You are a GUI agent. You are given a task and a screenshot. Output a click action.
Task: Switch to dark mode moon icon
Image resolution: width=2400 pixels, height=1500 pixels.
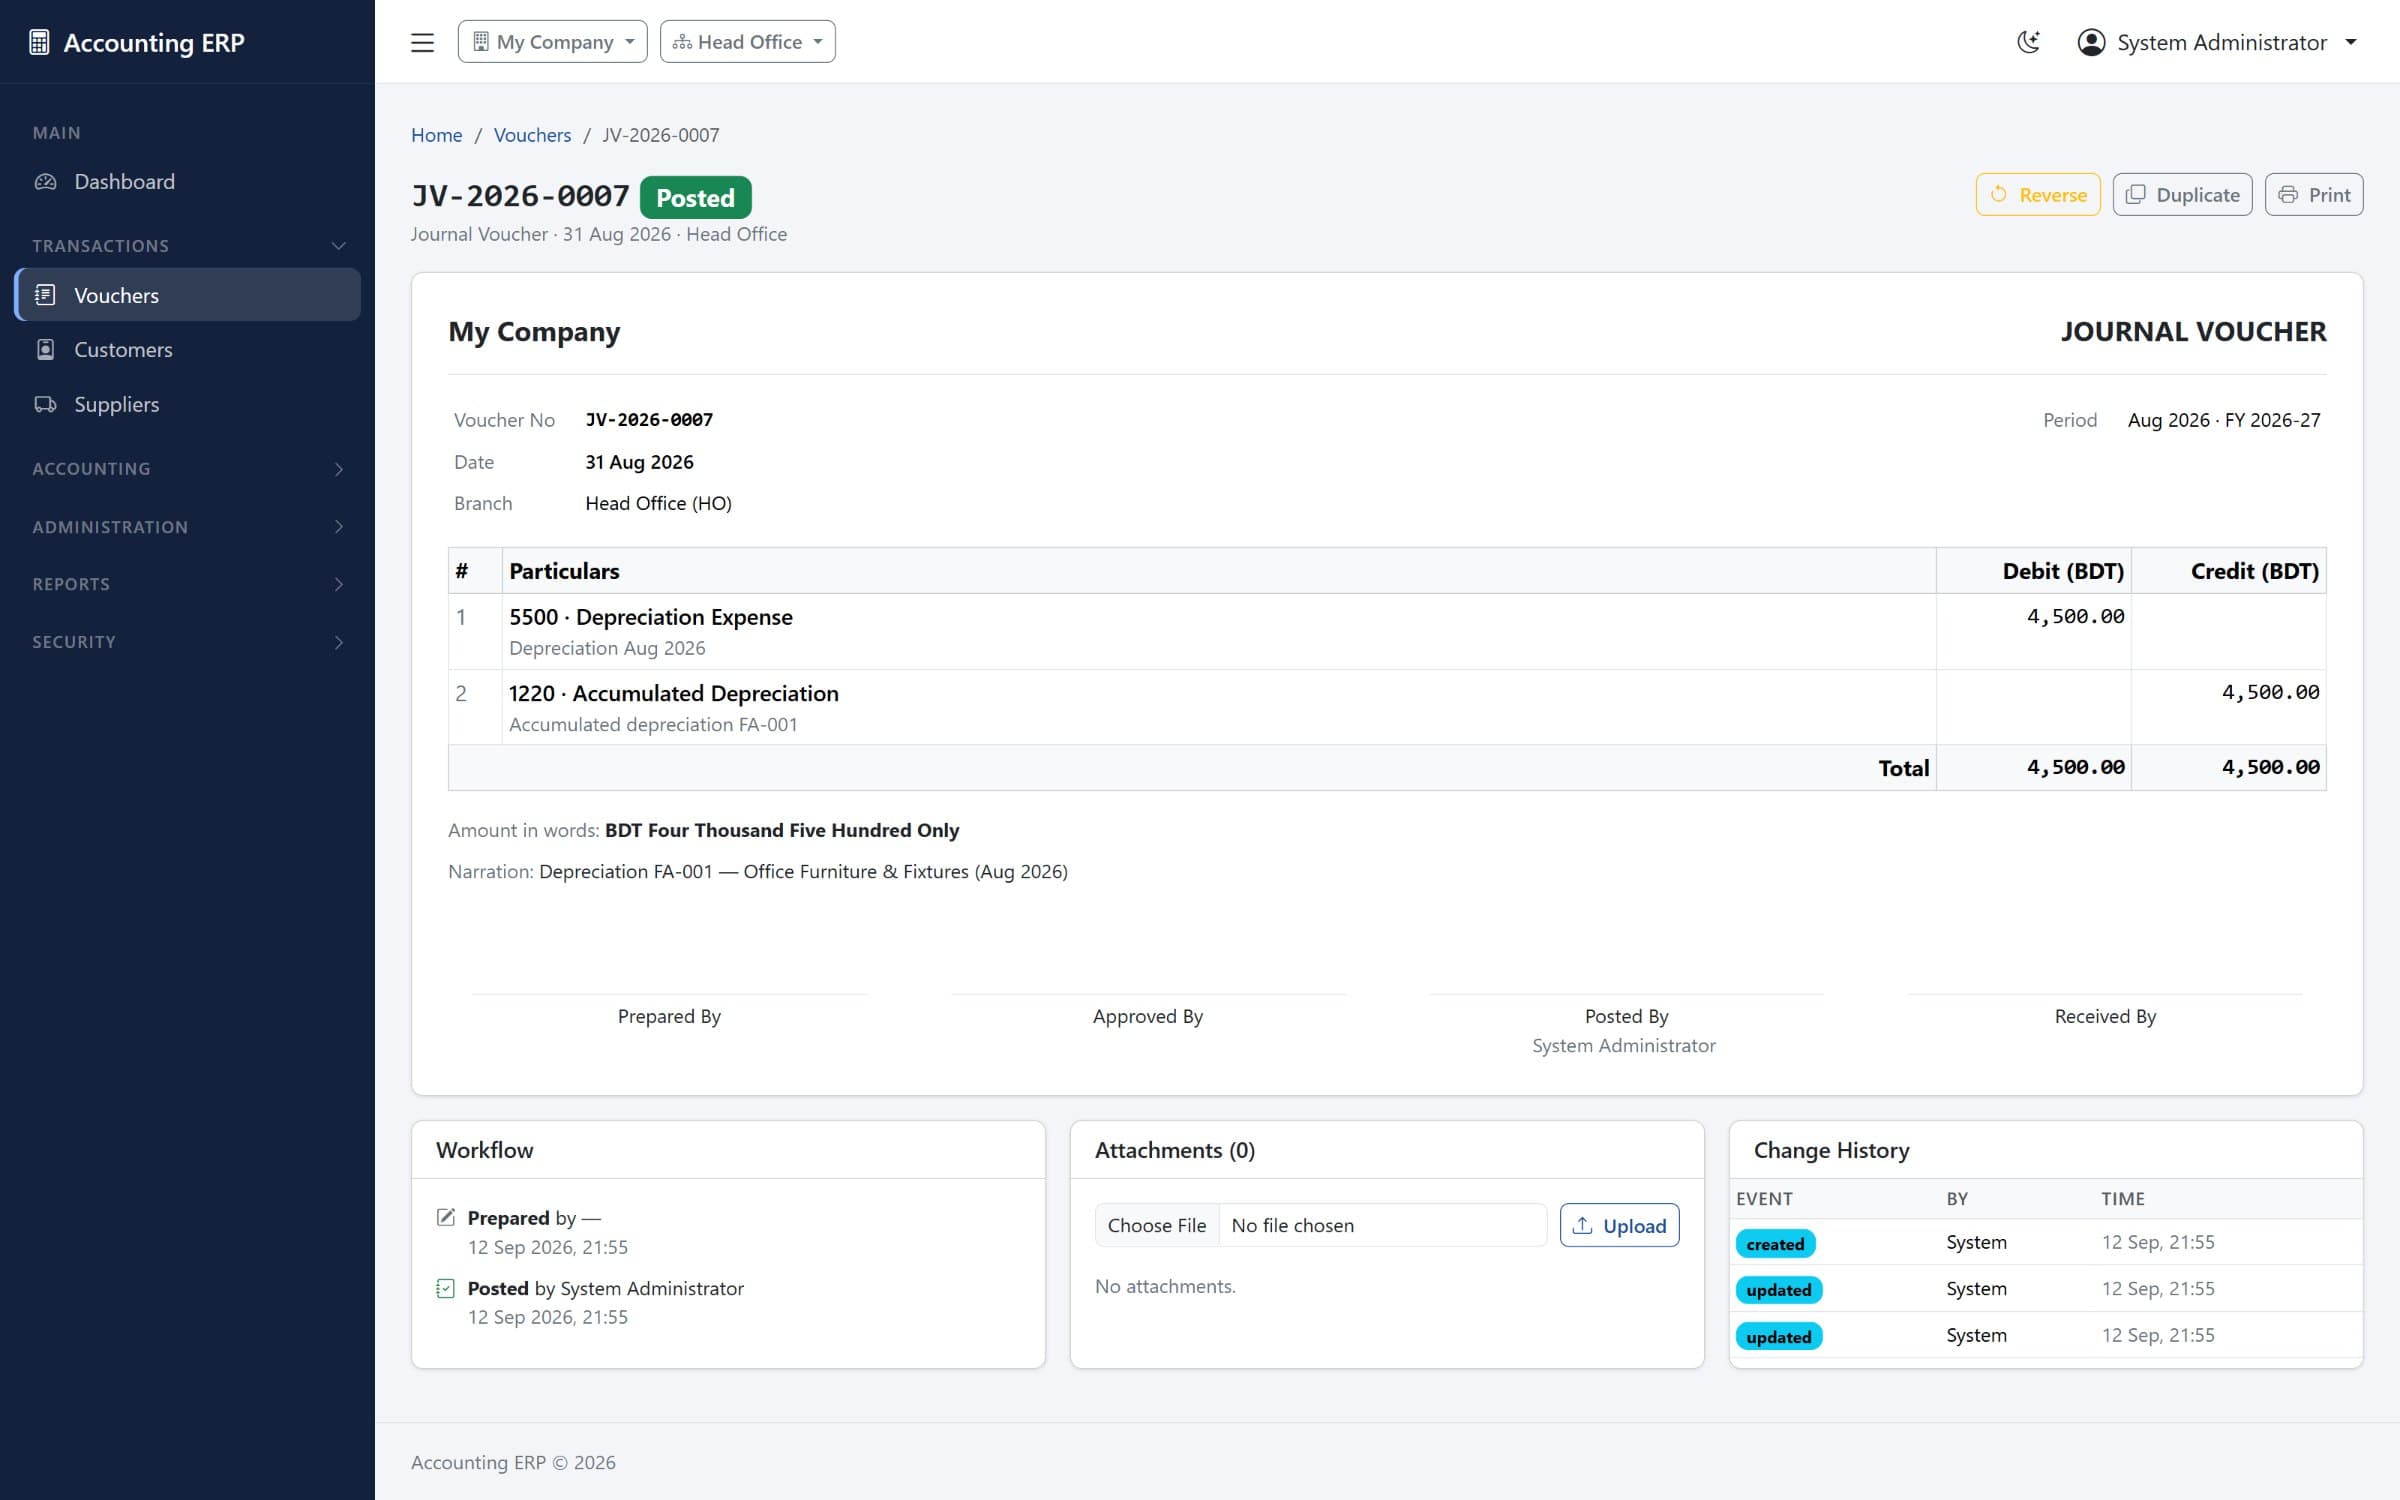2028,42
